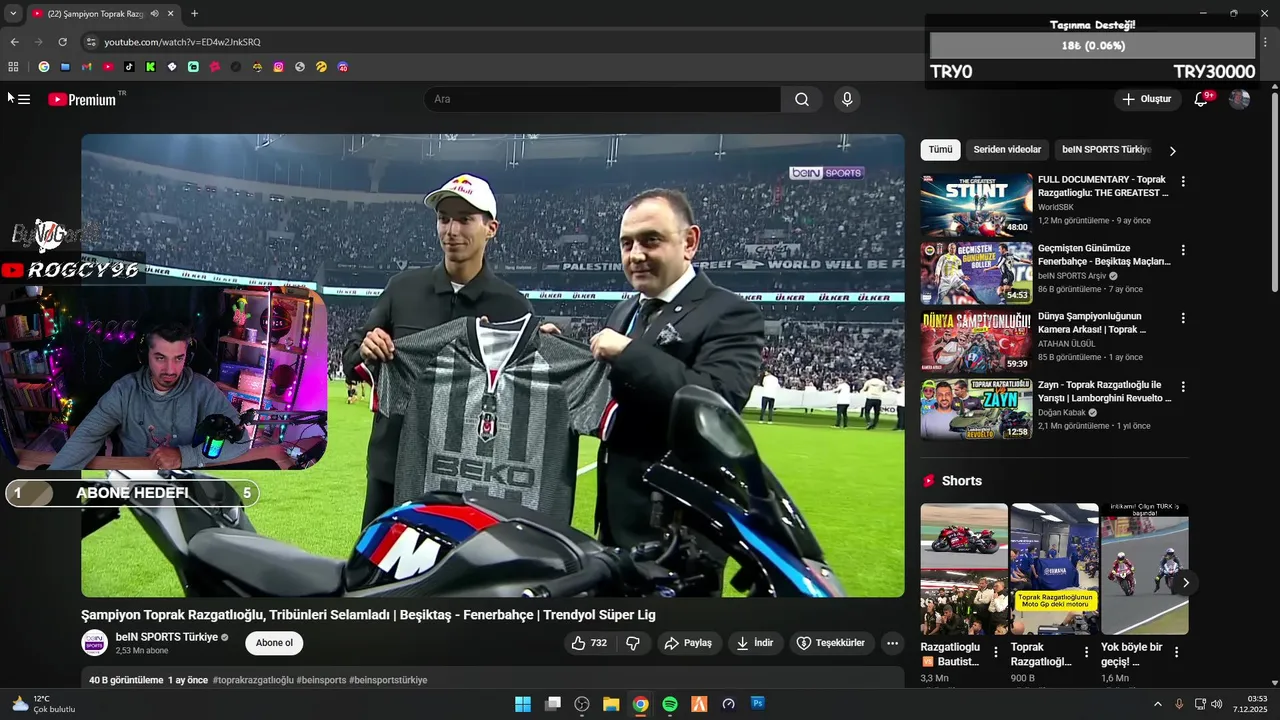View site information icon in the address bar
Image resolution: width=1280 pixels, height=720 pixels.
coord(91,42)
